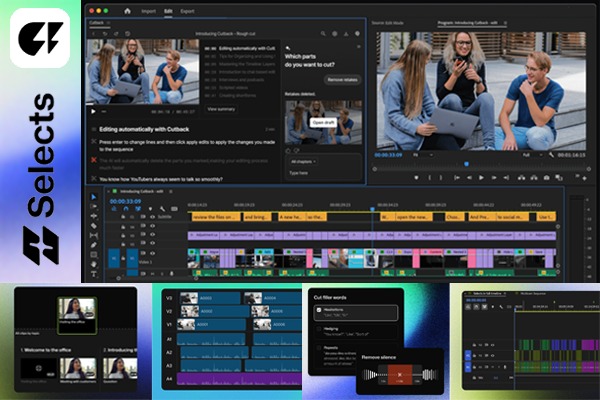This screenshot has width=600, height=400.
Task: Play the Cutback preview video
Action: click(x=93, y=112)
